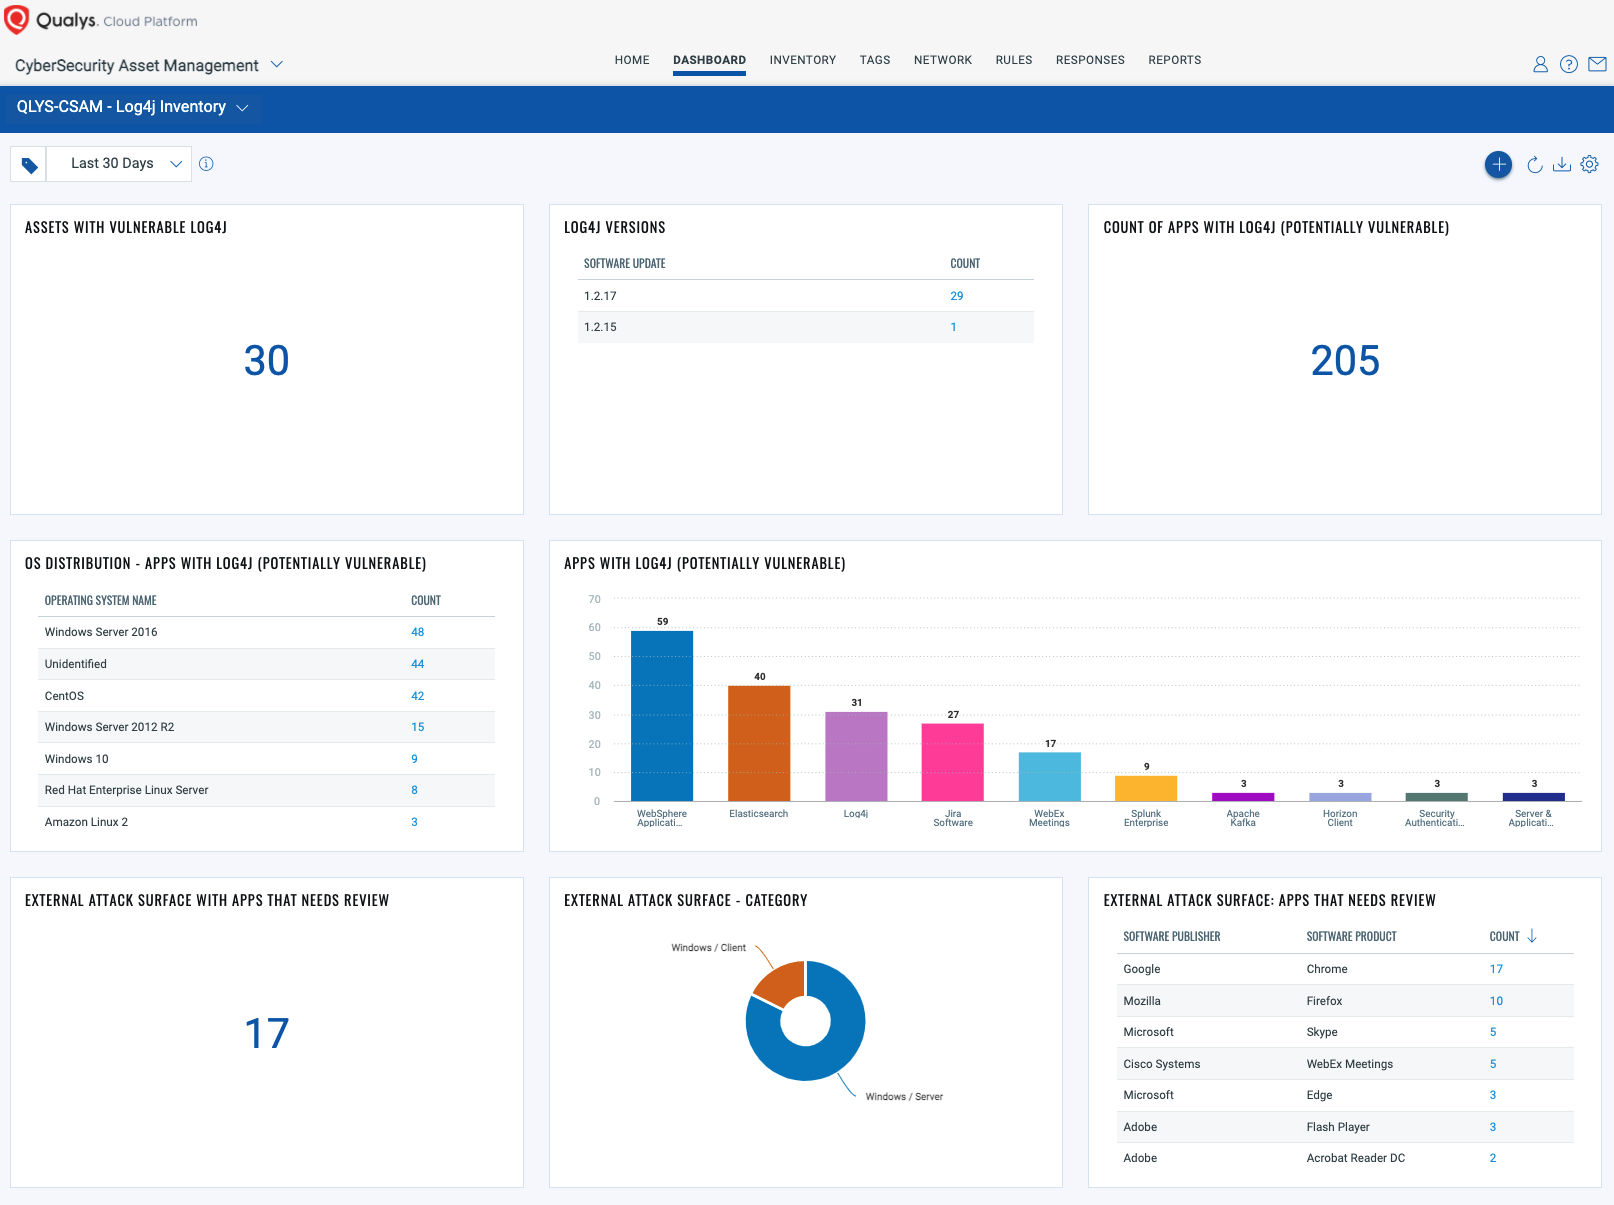Click the orange Elasticsearch bar

[759, 743]
